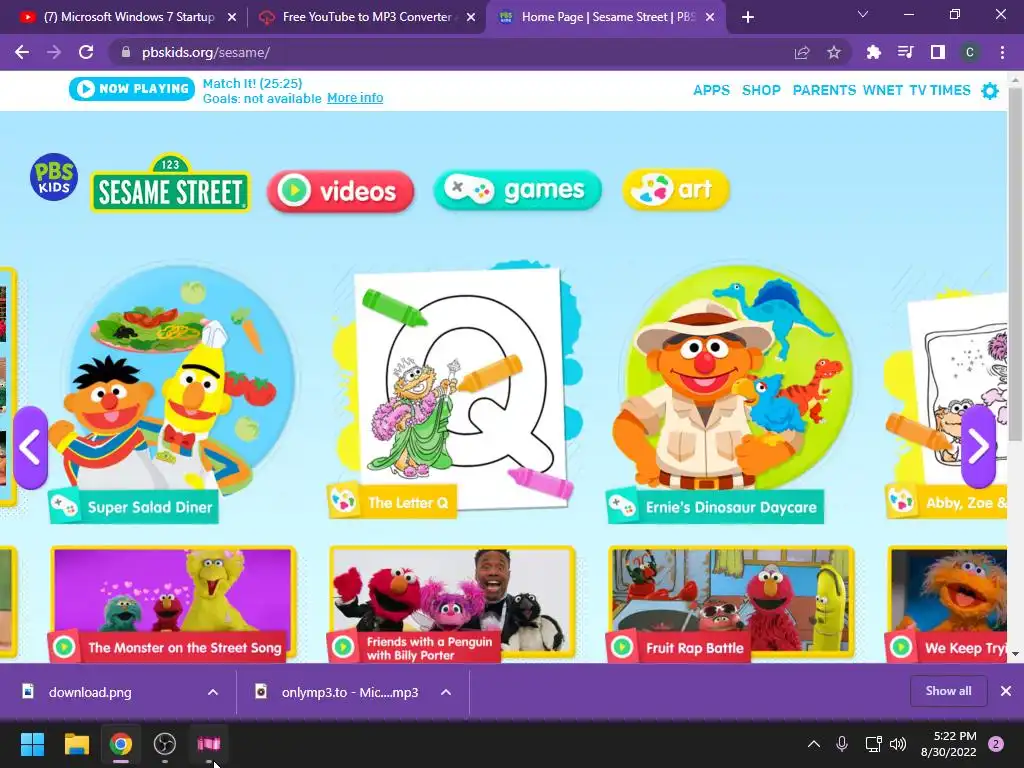Share this page via address bar icon
Screen dimensions: 1024x768
tap(802, 52)
